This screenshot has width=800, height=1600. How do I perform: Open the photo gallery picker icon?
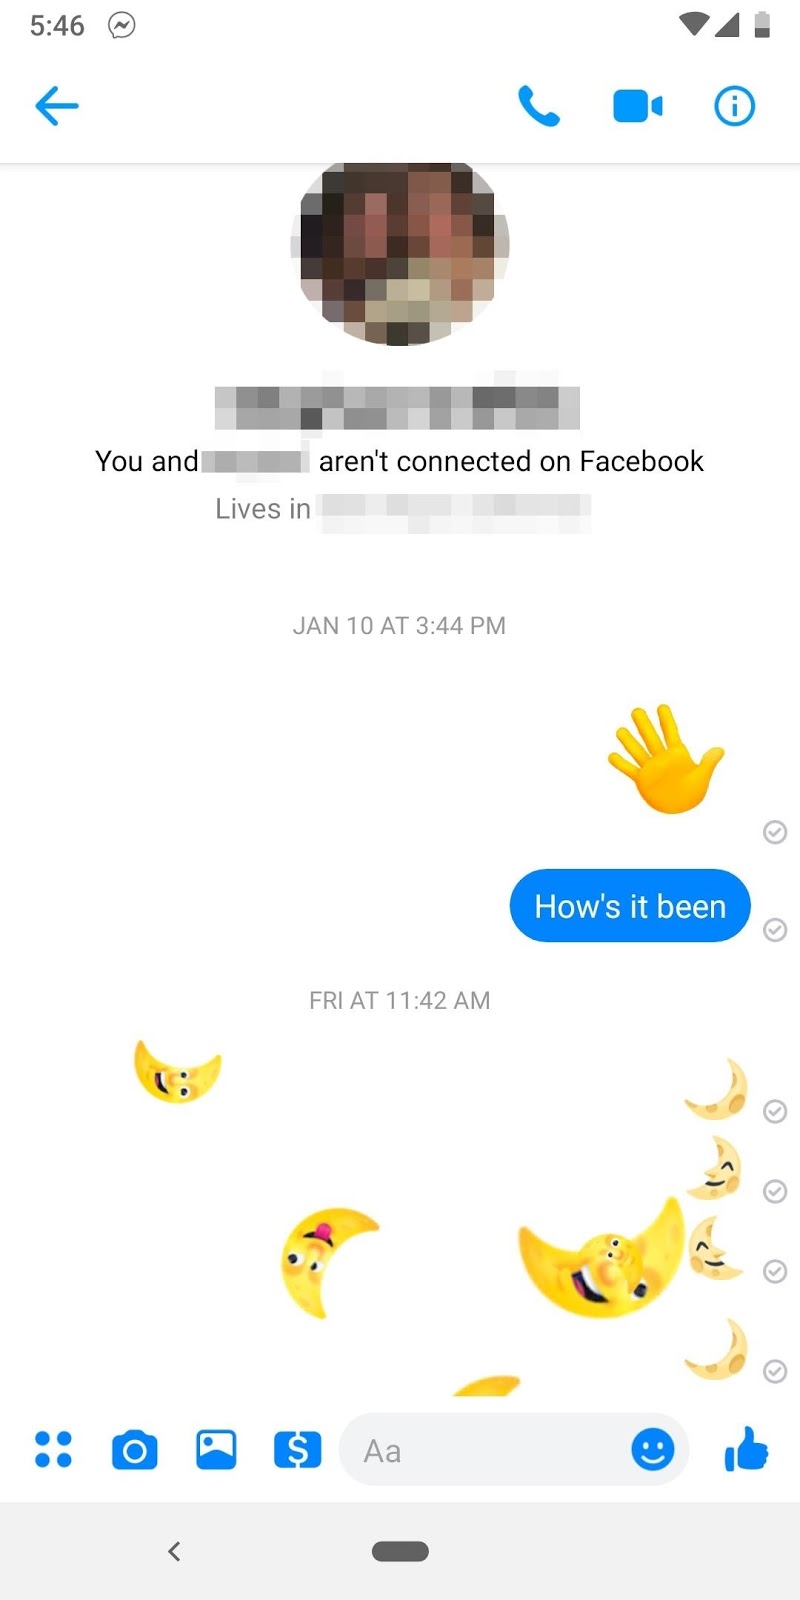[x=216, y=1449]
